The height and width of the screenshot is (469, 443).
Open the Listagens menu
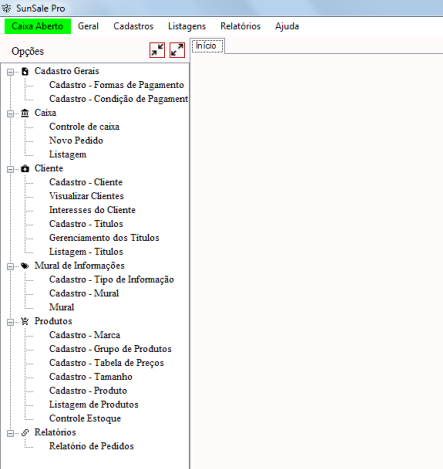click(187, 26)
